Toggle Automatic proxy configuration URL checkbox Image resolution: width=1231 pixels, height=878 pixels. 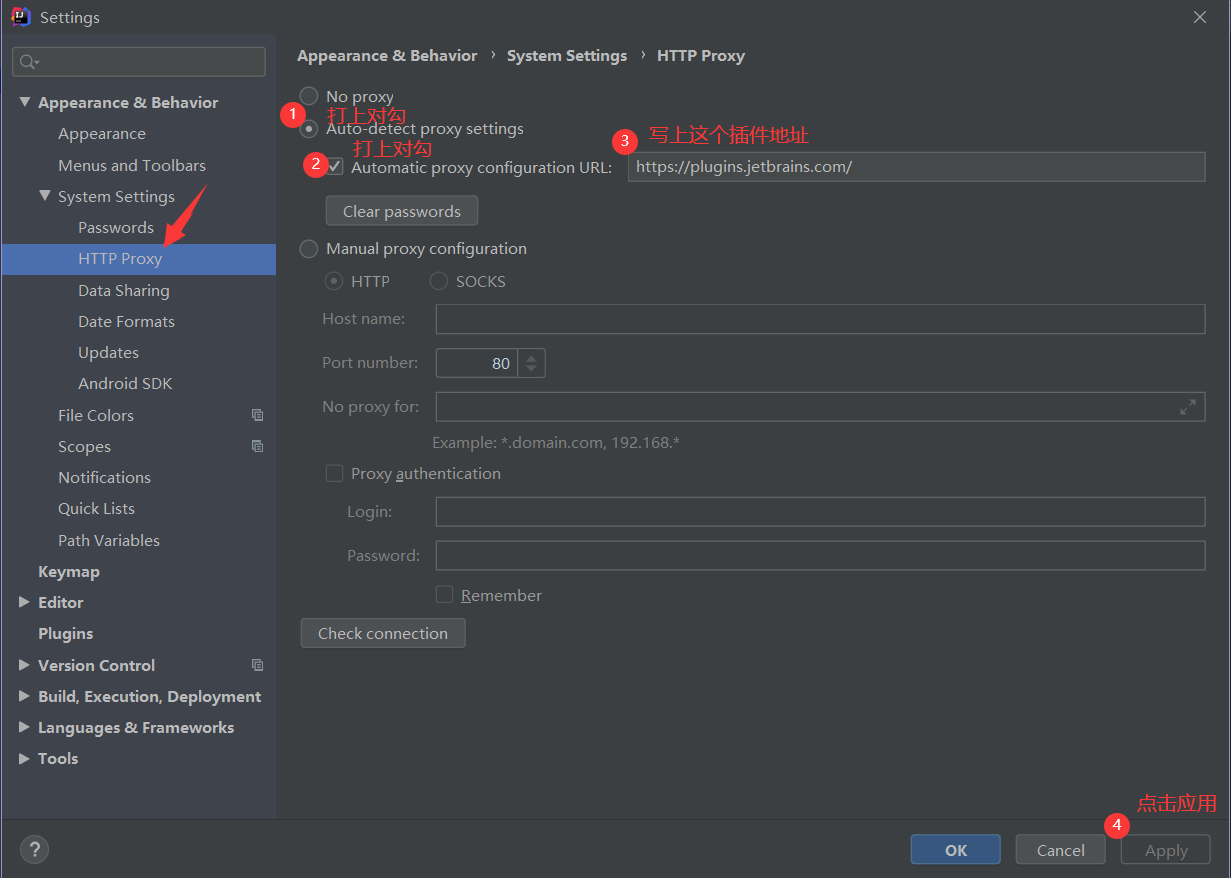coord(335,167)
